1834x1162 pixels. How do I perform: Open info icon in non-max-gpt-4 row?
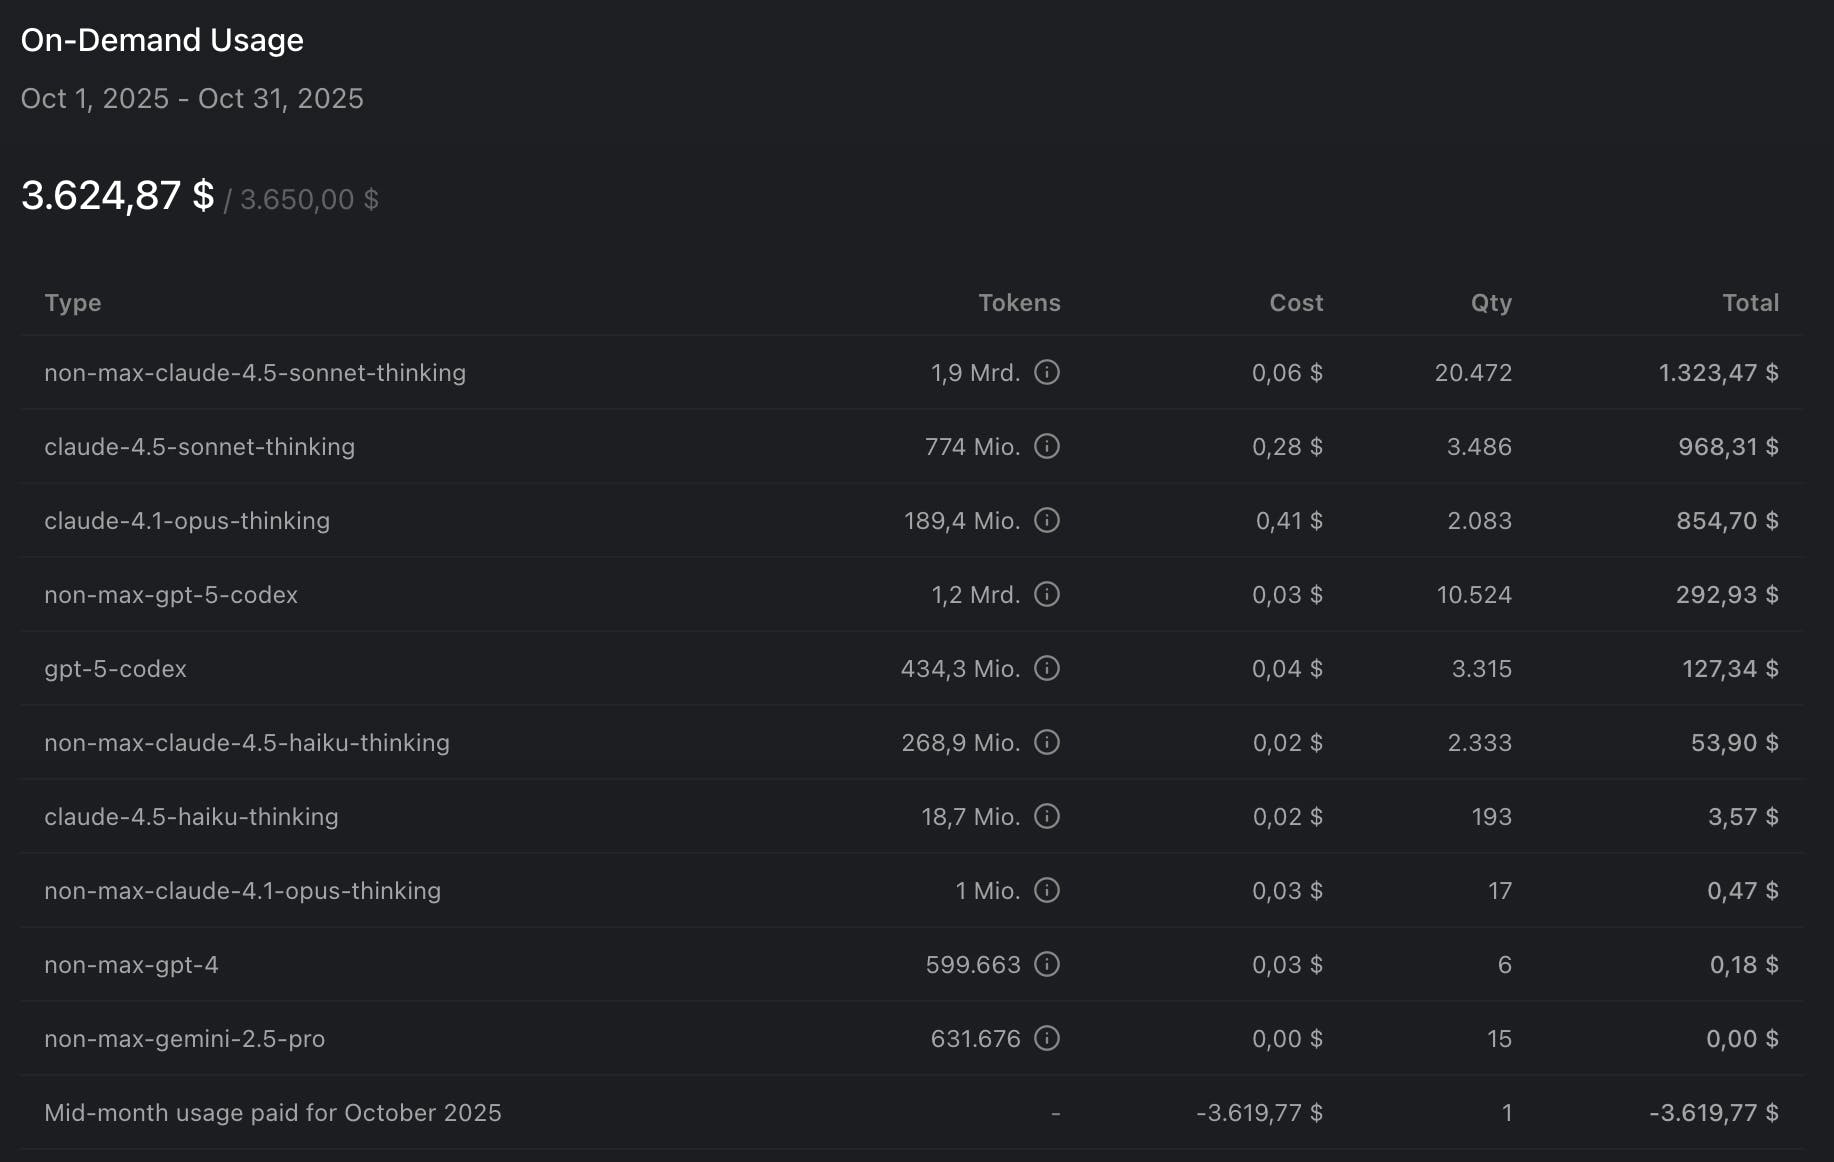[x=1046, y=964]
